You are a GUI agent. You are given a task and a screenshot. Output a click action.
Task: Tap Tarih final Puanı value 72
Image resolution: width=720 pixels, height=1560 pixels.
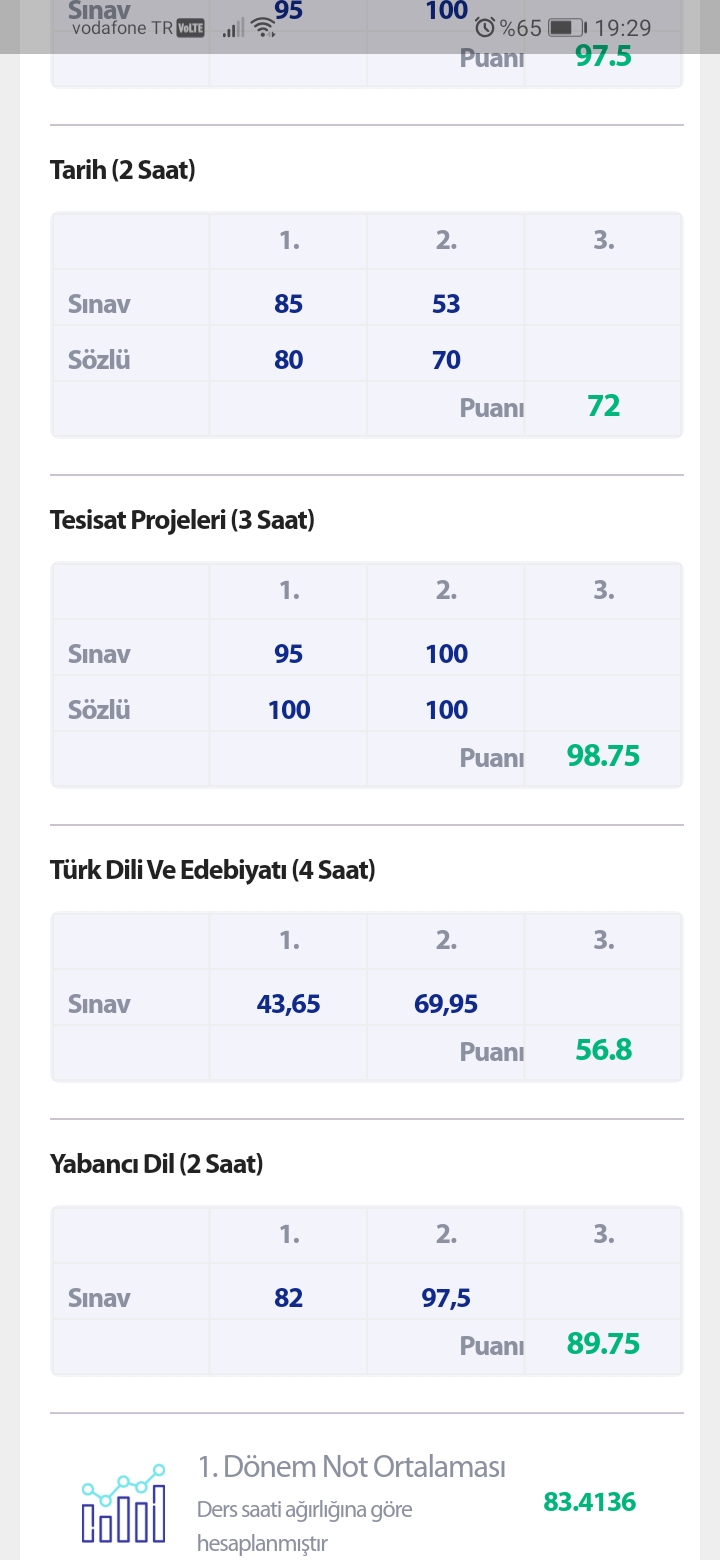[604, 406]
